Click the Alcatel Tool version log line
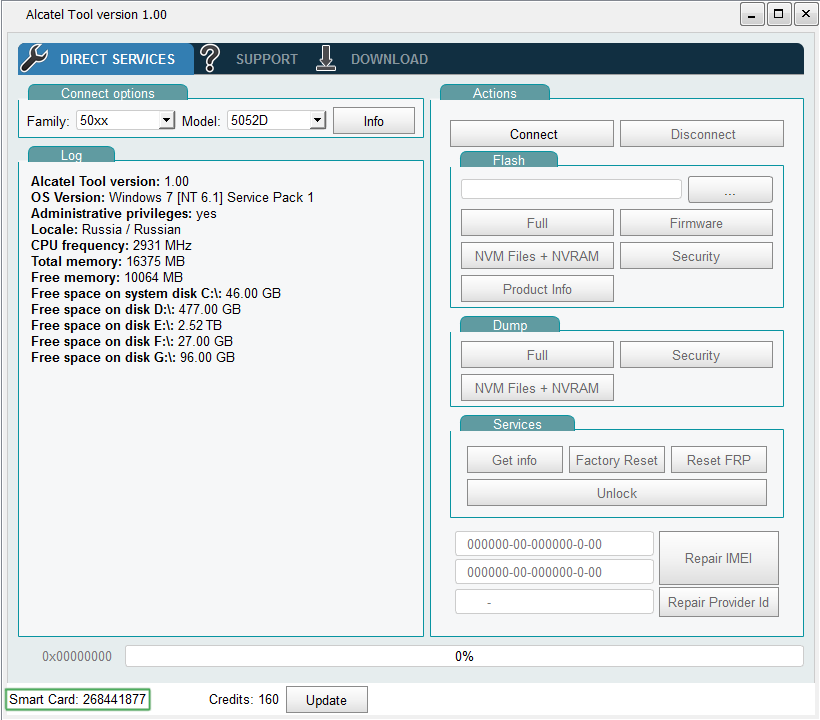Screen dimensions: 820x720 tap(110, 181)
